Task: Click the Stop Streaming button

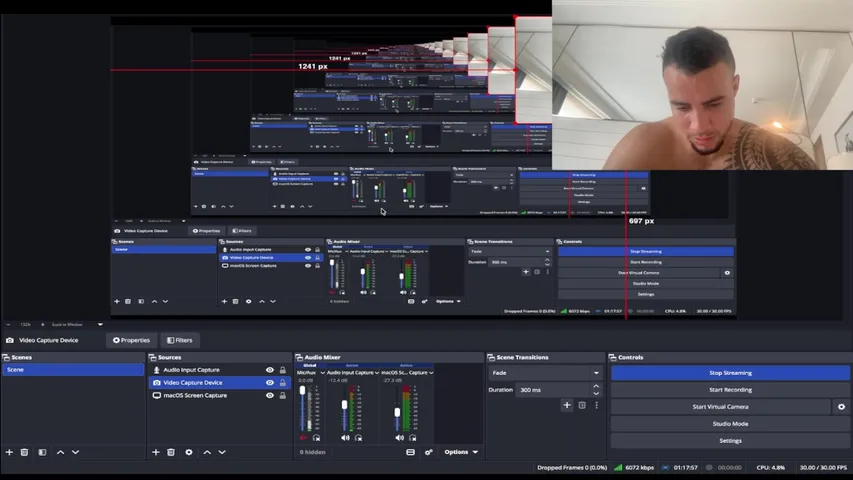Action: (730, 373)
